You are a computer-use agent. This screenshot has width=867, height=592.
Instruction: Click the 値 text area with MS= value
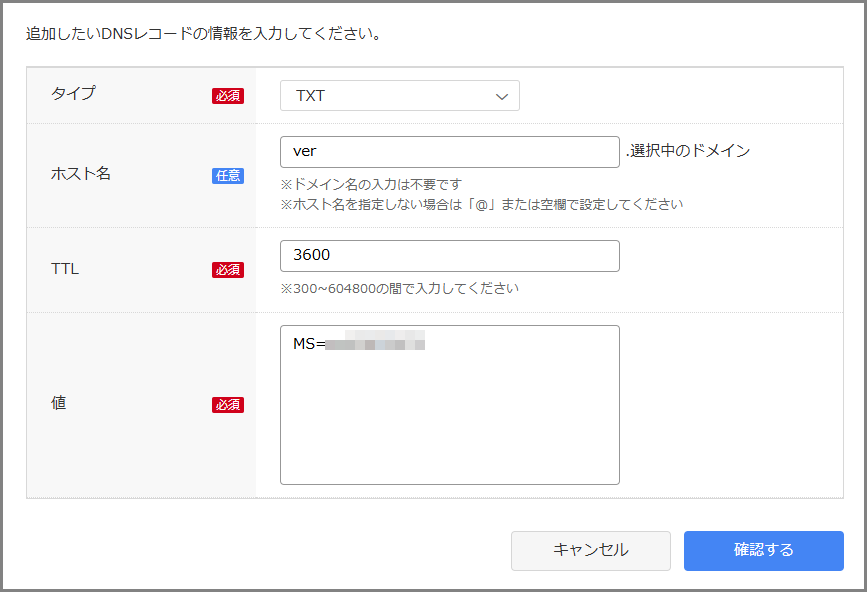449,405
